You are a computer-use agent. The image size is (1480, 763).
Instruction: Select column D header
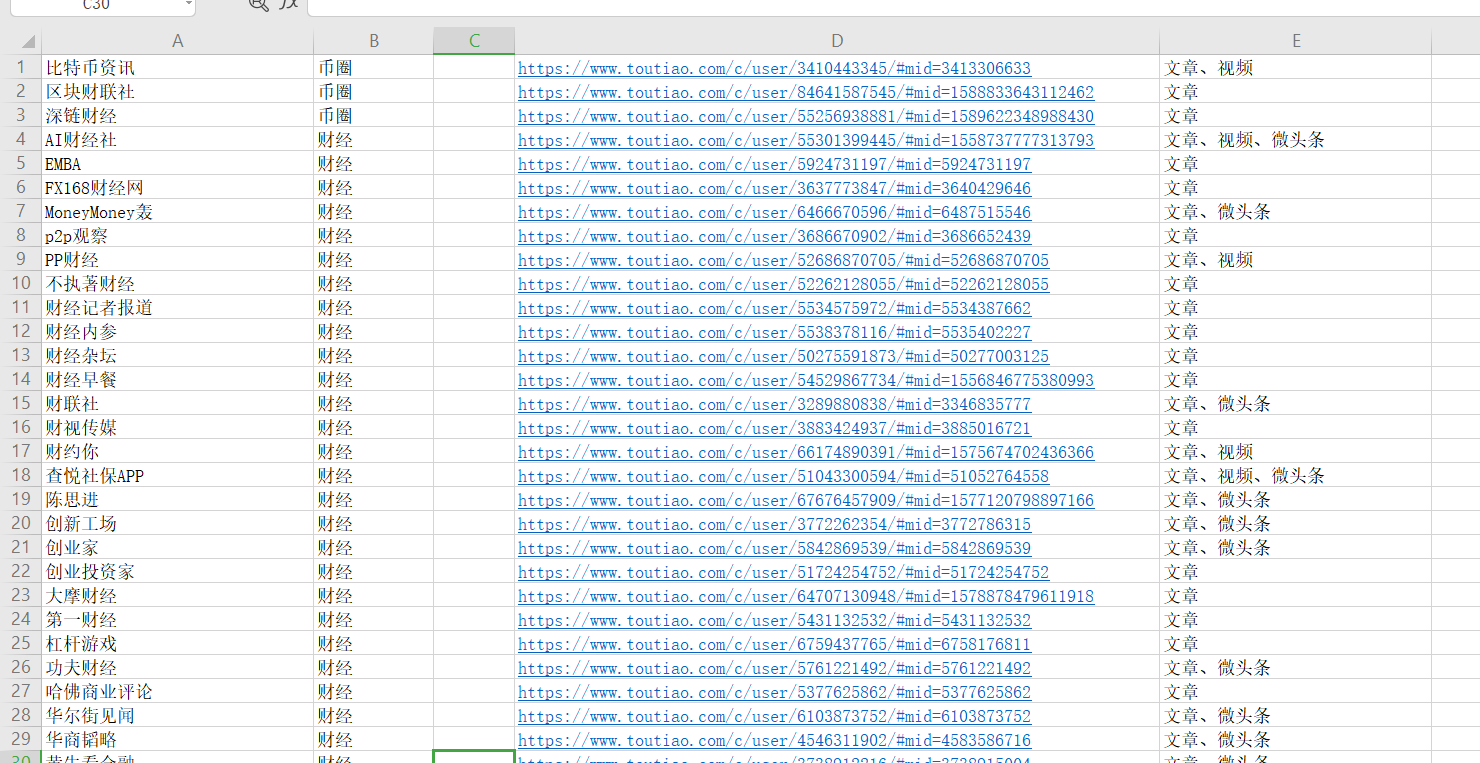pos(837,41)
